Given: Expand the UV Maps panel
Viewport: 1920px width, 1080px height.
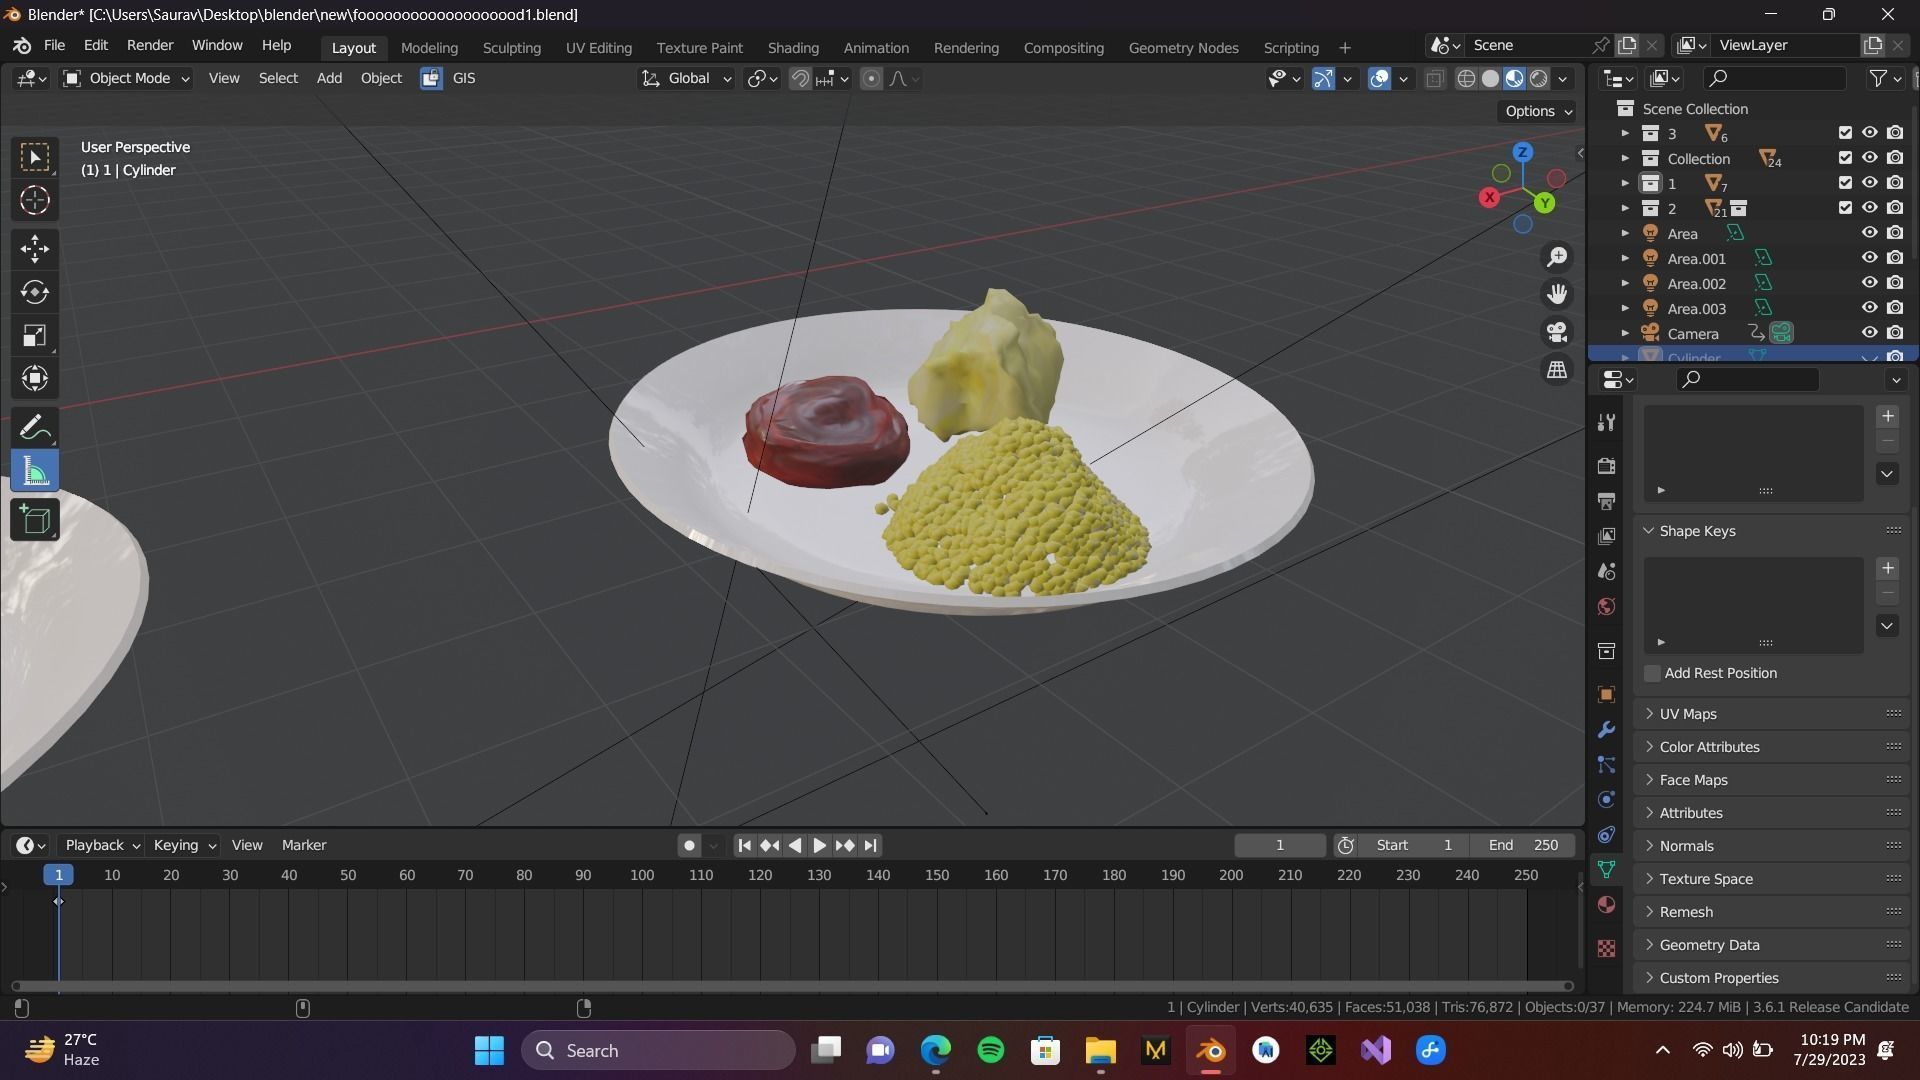Looking at the screenshot, I should pos(1688,714).
